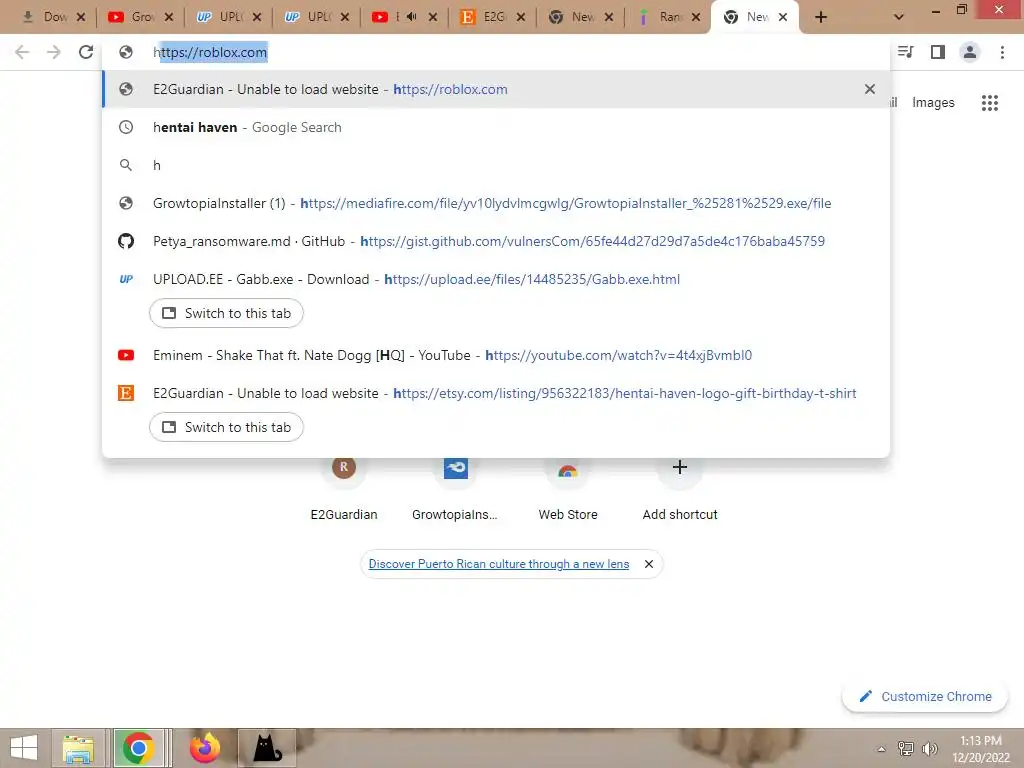Open the Google apps grid
Image resolution: width=1024 pixels, height=768 pixels.
(x=989, y=103)
